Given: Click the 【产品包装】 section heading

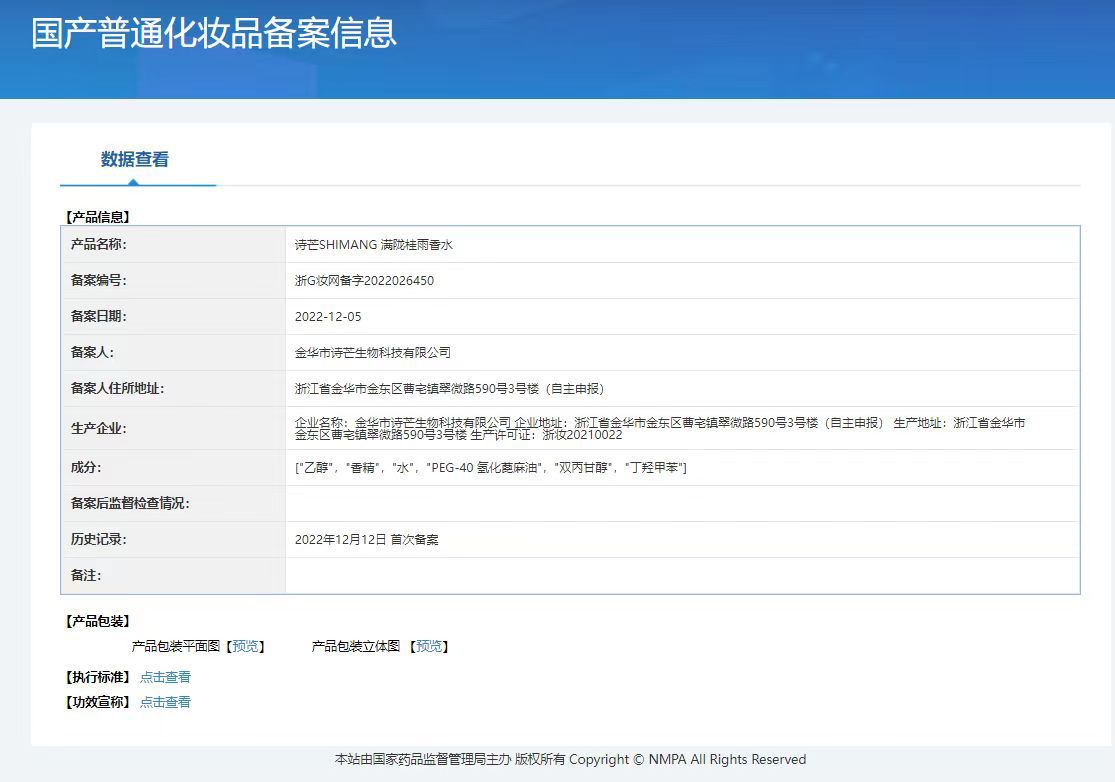Looking at the screenshot, I should 97,621.
